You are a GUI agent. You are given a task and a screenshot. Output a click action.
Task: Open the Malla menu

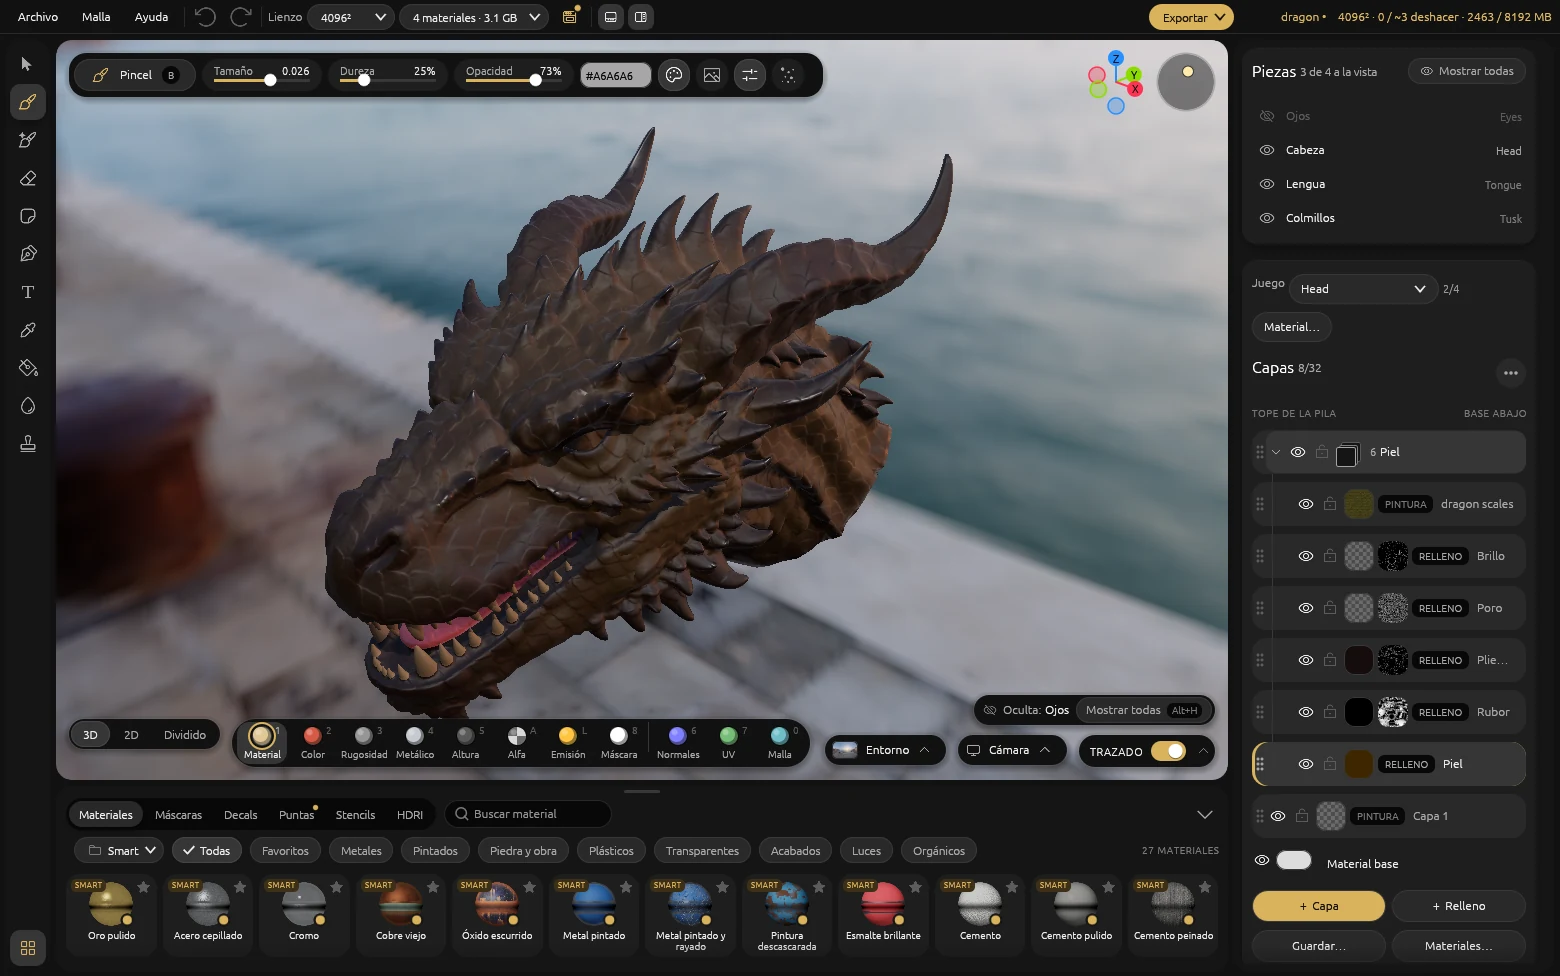point(96,17)
